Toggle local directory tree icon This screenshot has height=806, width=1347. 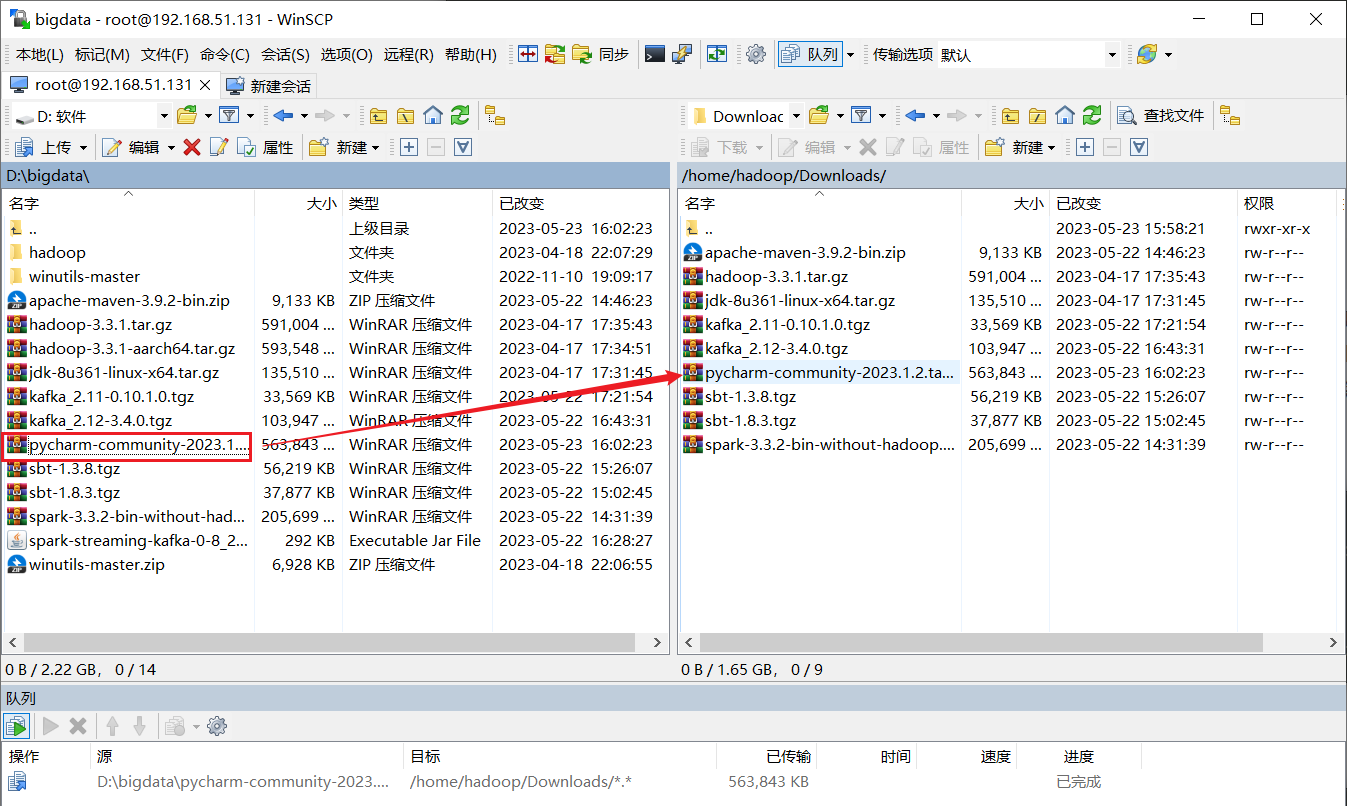coord(494,116)
